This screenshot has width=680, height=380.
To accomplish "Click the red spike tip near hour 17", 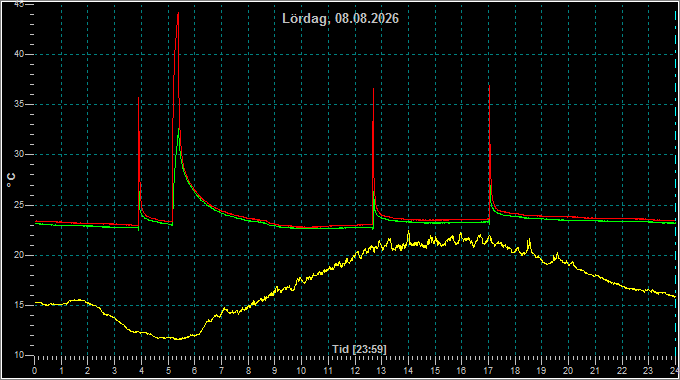I will pyautogui.click(x=490, y=86).
